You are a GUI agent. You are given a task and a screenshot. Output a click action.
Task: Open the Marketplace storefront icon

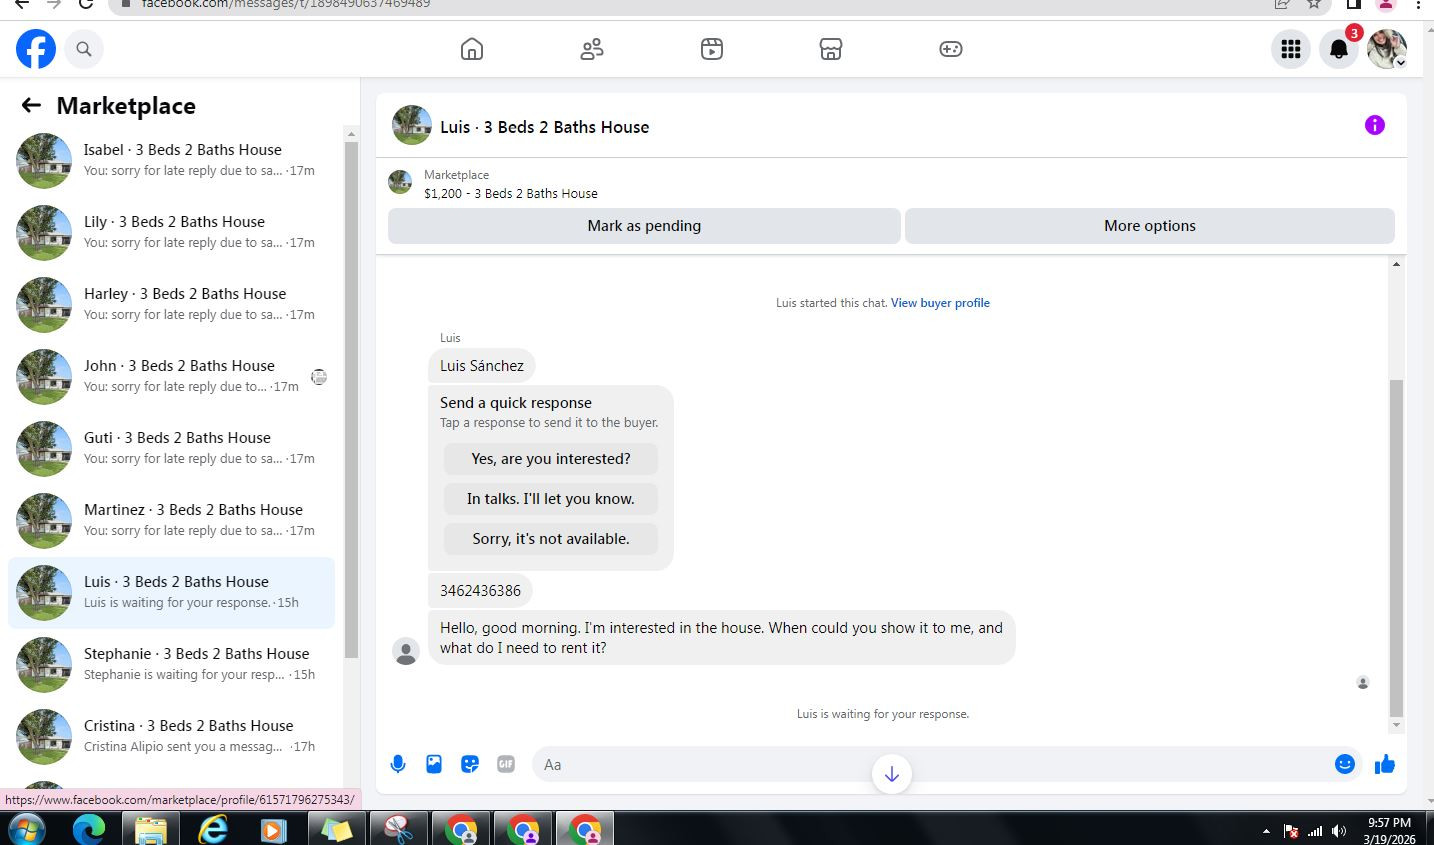831,49
